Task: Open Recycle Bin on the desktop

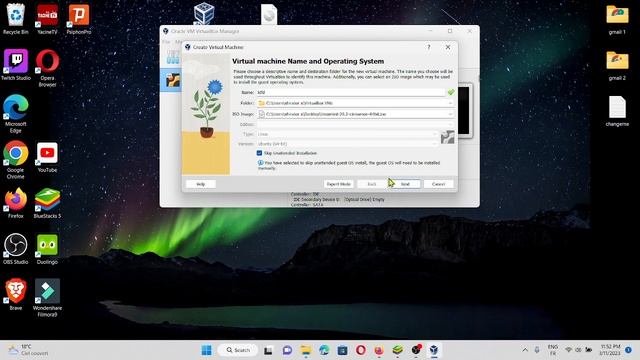Action: tap(16, 18)
